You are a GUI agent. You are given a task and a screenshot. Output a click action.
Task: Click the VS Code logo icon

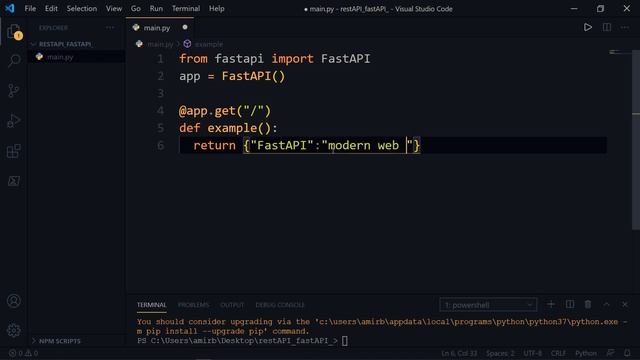click(x=10, y=8)
